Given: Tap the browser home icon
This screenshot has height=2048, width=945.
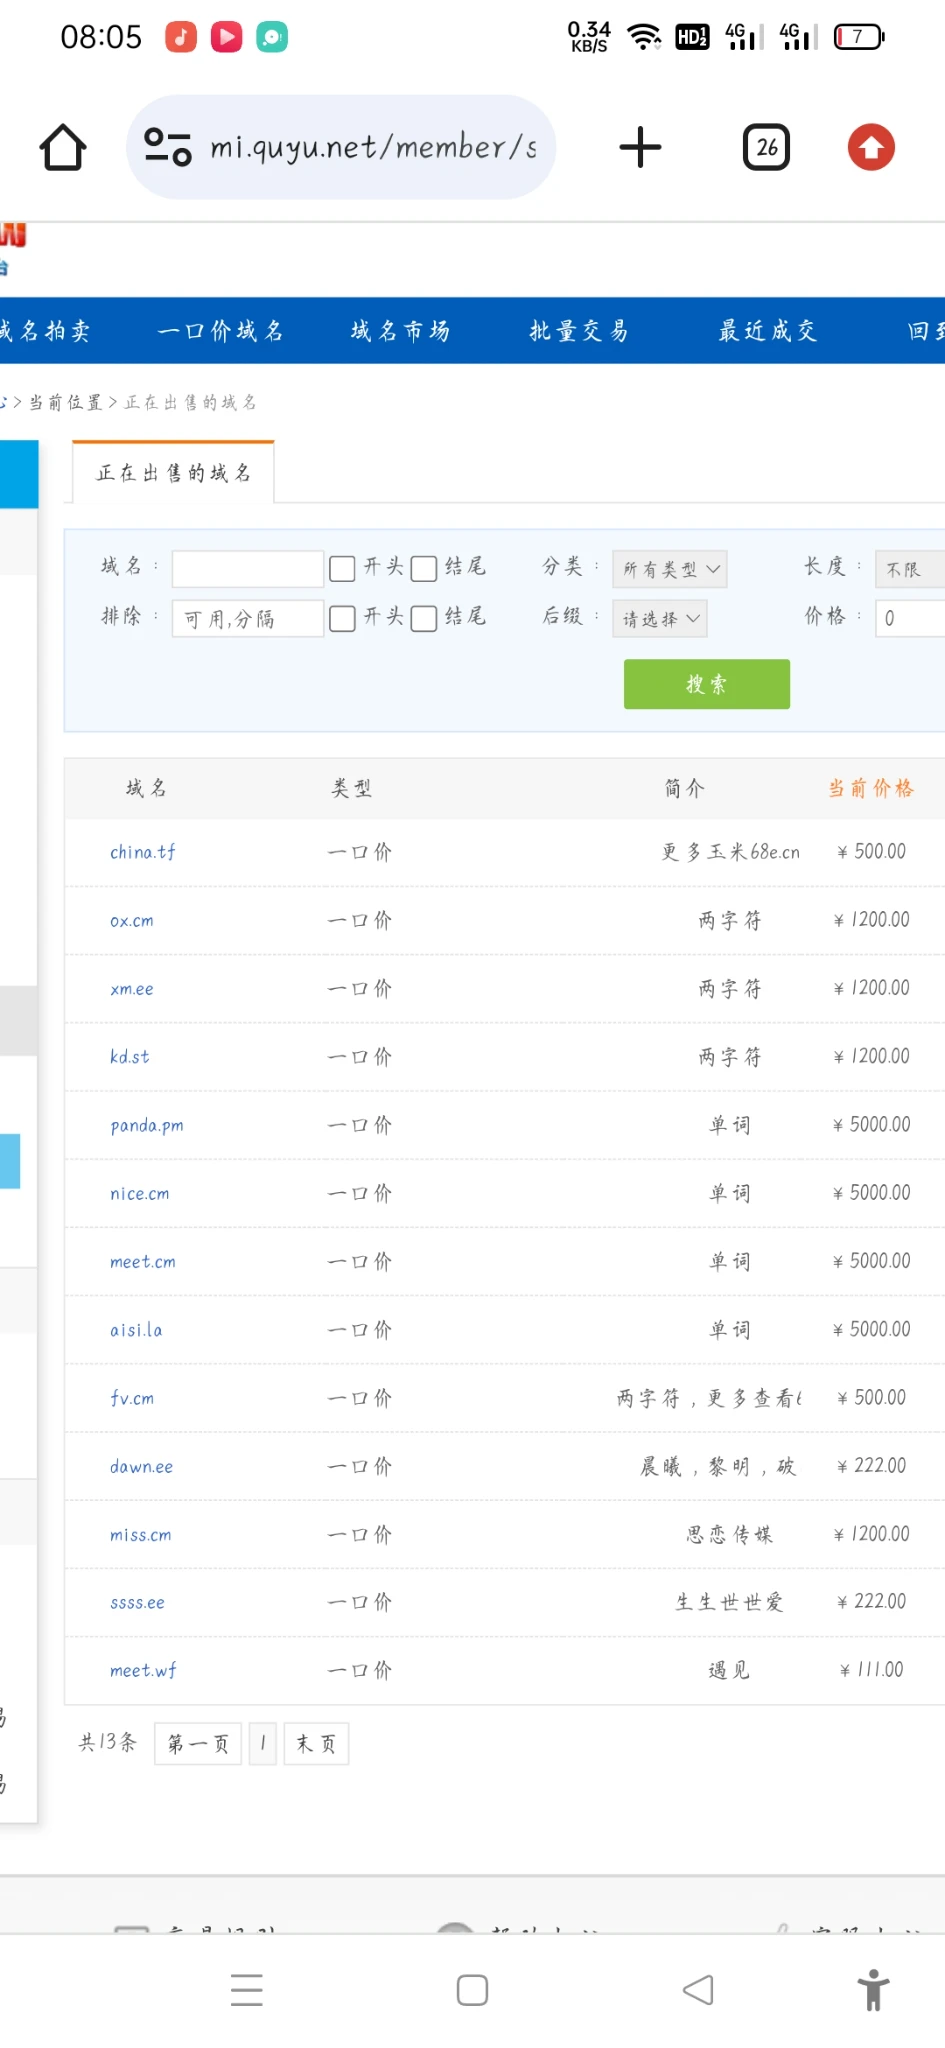Looking at the screenshot, I should tap(62, 148).
